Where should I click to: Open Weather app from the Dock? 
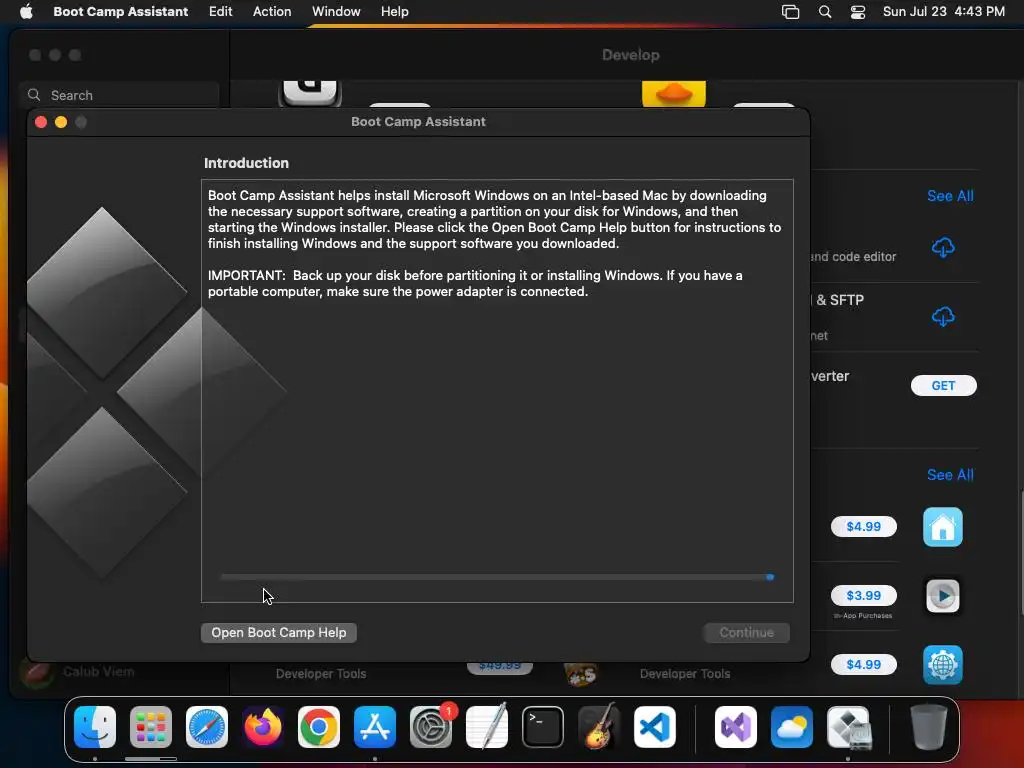792,727
